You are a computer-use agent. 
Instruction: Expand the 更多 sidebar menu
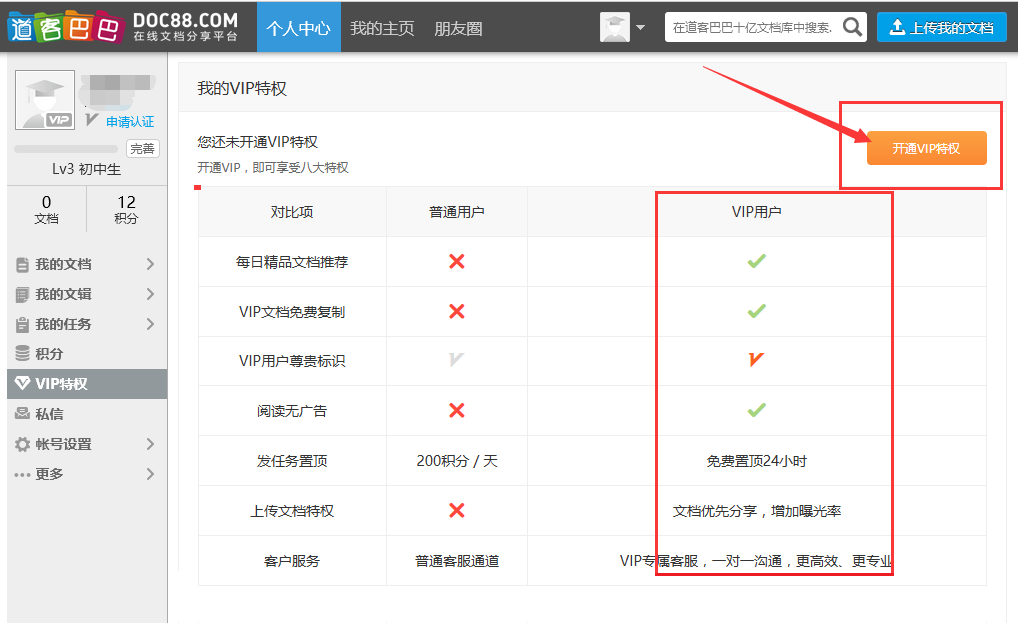click(x=150, y=474)
